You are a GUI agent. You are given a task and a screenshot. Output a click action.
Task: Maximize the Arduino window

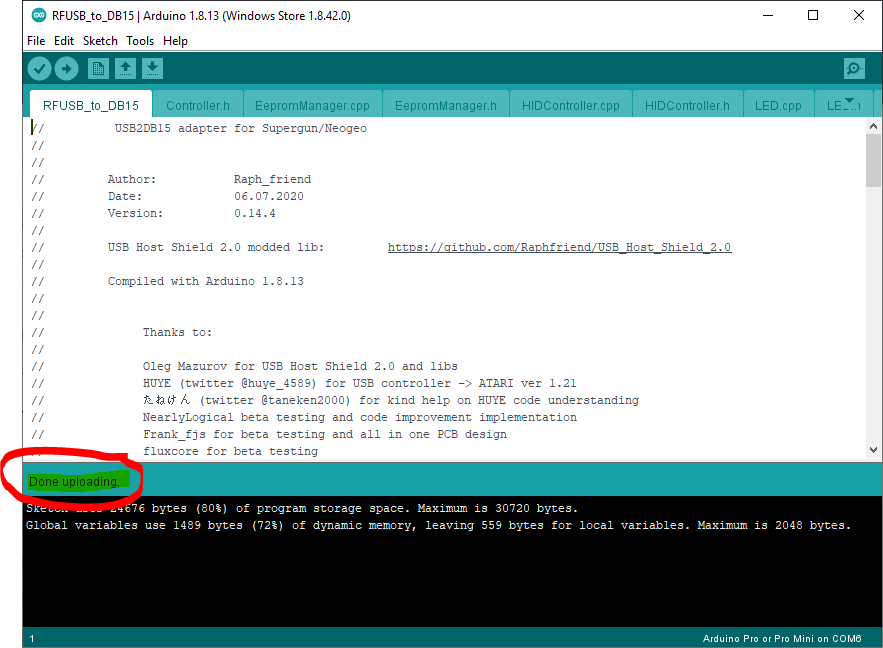point(813,15)
